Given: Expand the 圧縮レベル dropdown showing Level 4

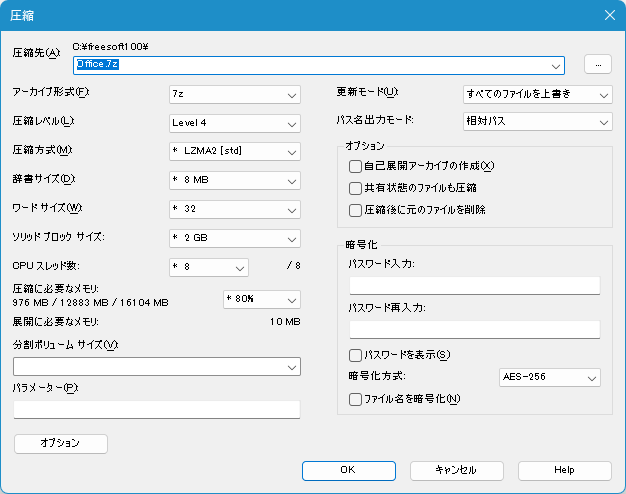Looking at the screenshot, I should (x=235, y=123).
